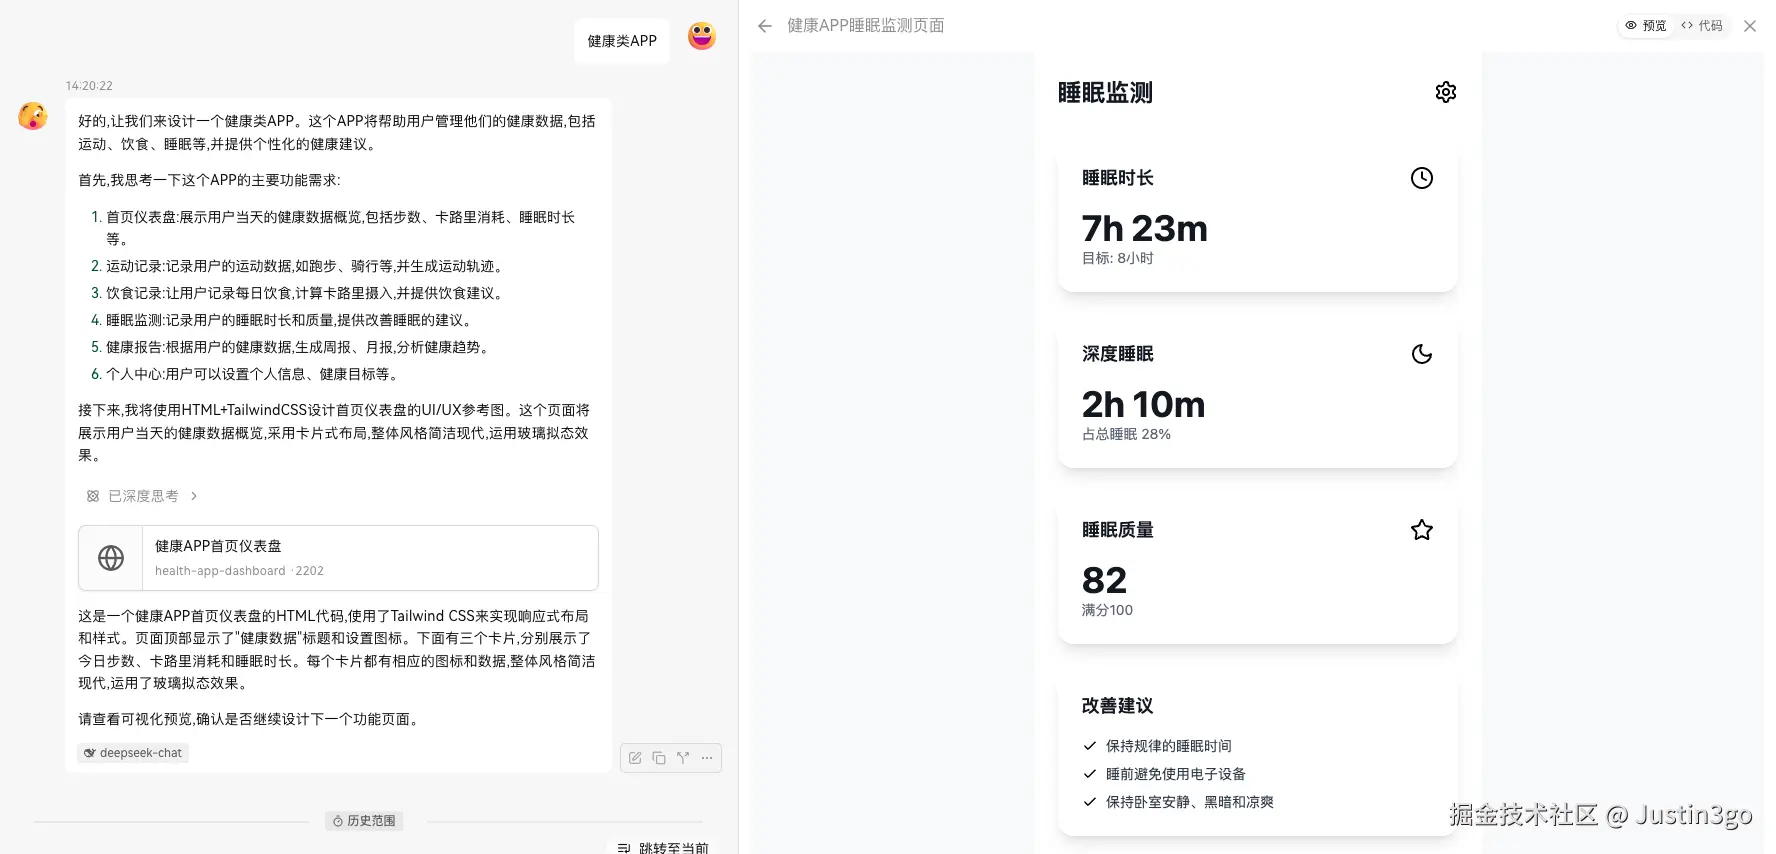The image size is (1776, 854).
Task: Click the edit message pencil icon
Action: pyautogui.click(x=635, y=758)
